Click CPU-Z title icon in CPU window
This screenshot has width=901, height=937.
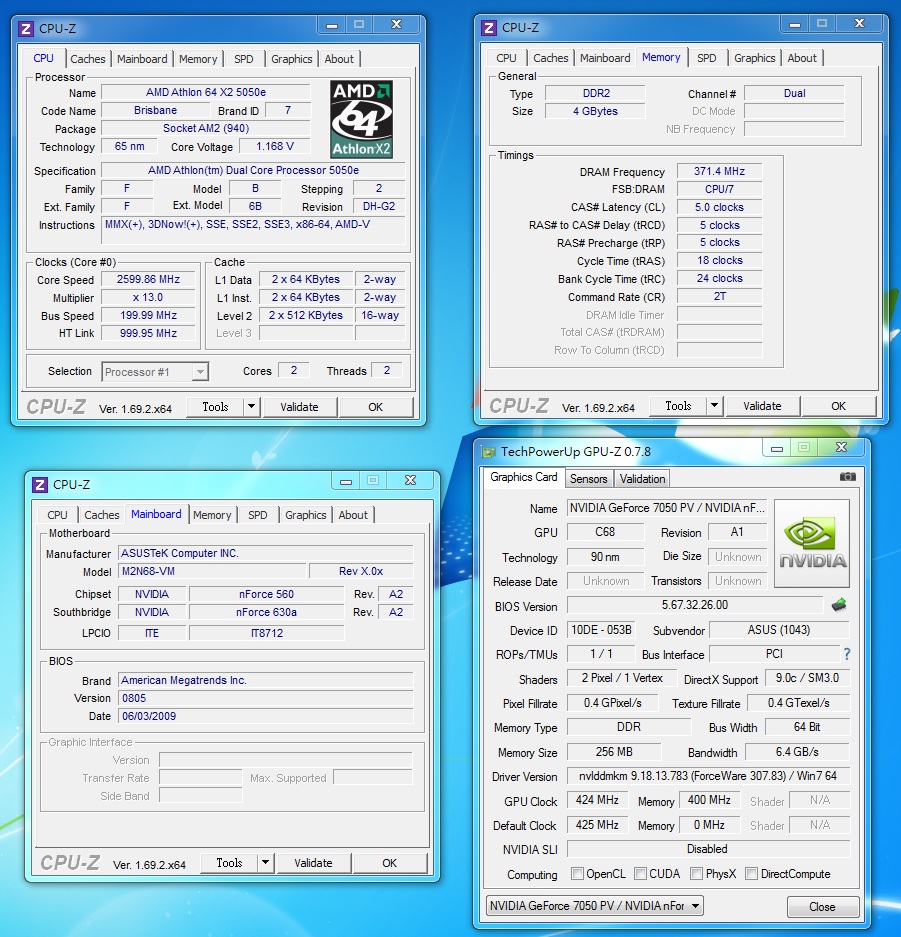(x=25, y=29)
